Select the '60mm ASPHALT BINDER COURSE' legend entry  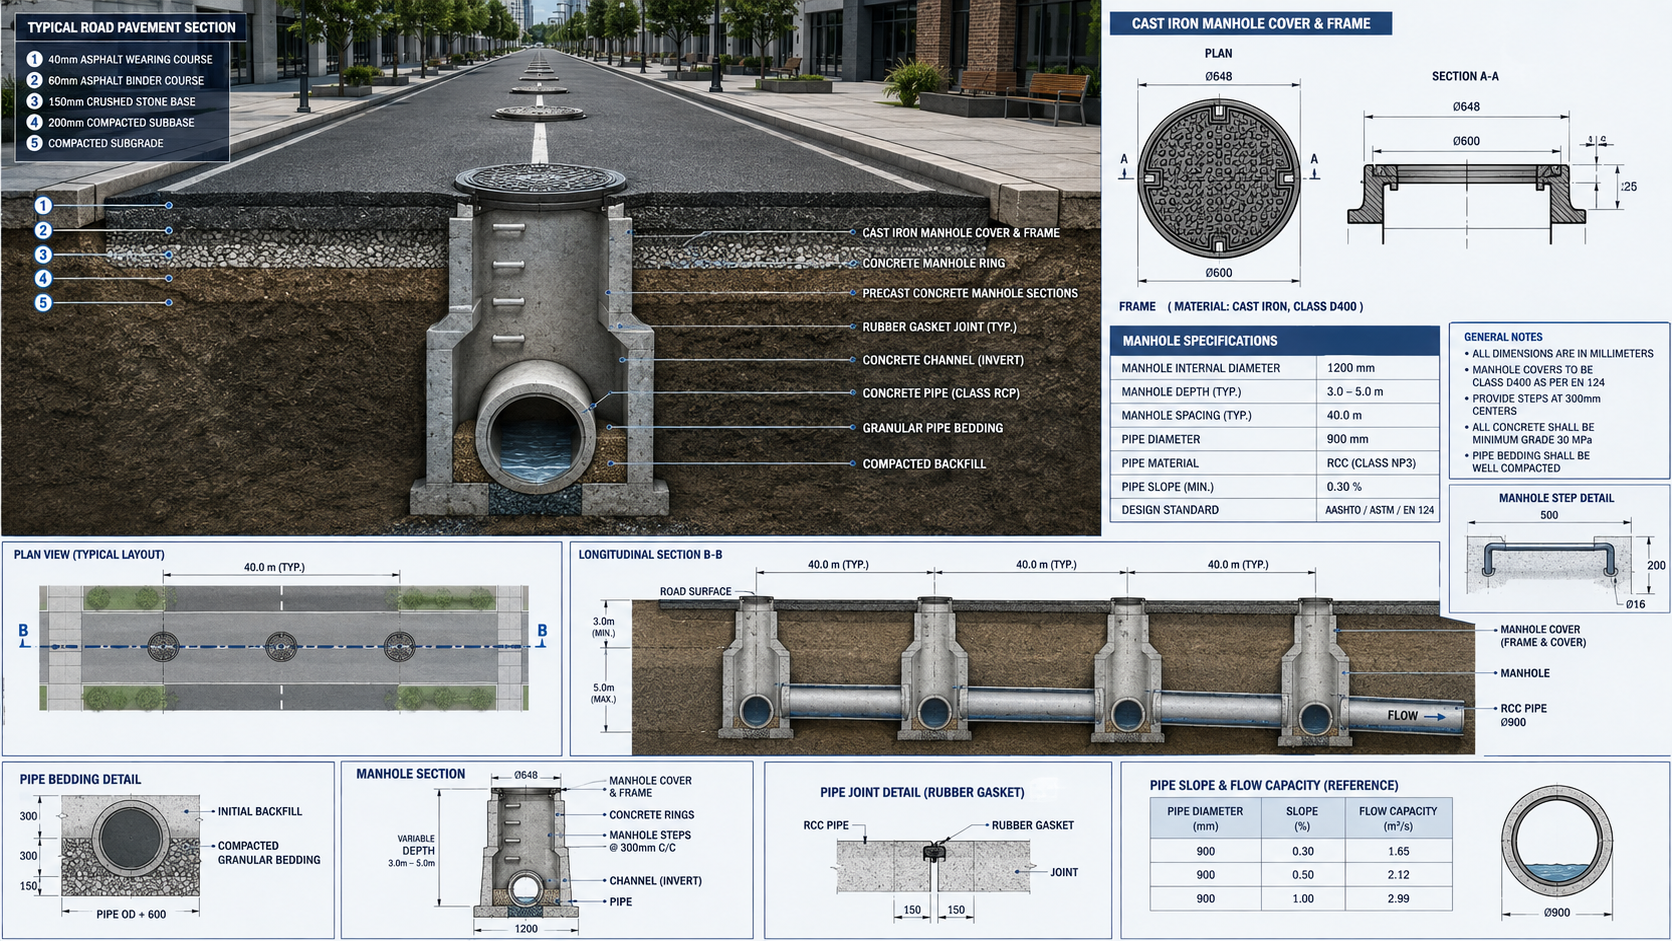(126, 80)
